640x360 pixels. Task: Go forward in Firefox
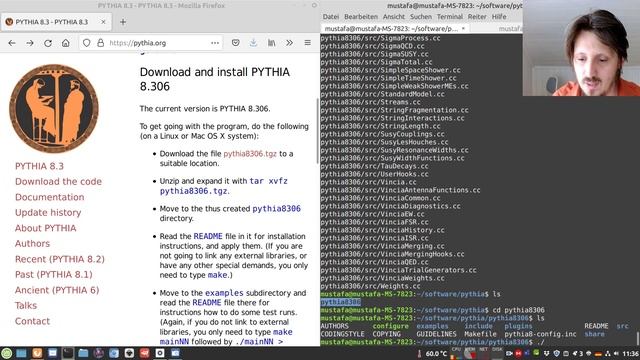click(30, 43)
